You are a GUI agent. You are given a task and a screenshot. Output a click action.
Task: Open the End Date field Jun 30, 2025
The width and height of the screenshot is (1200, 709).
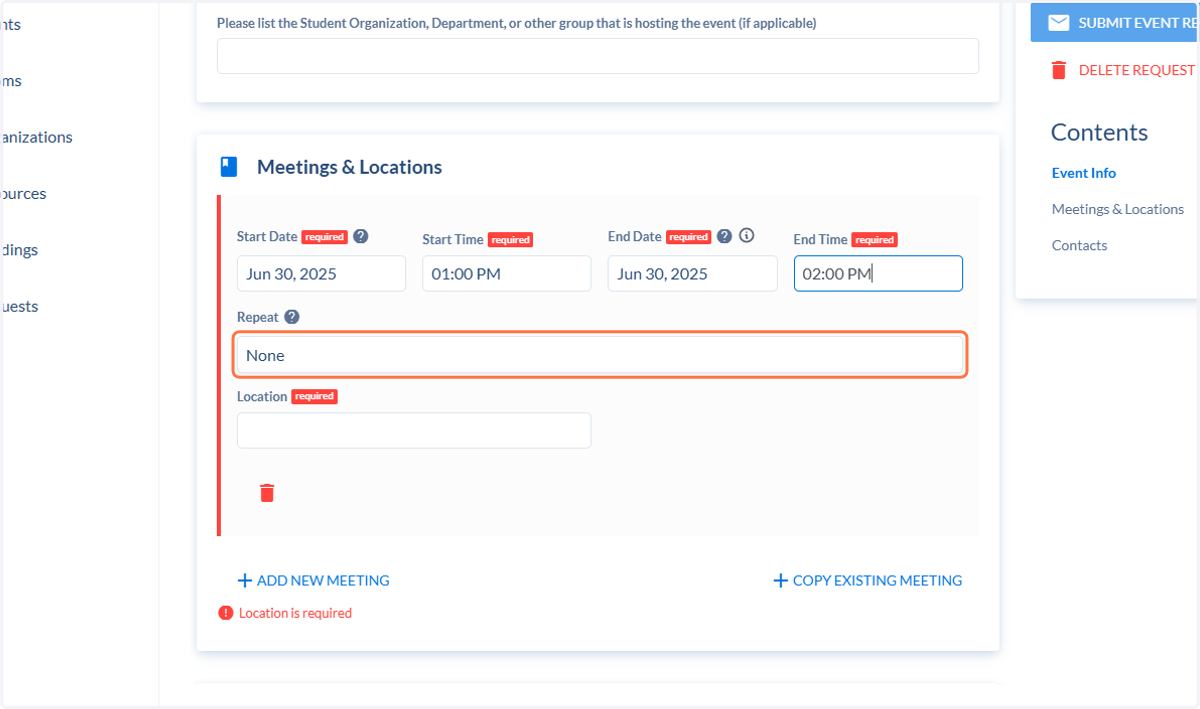pyautogui.click(x=692, y=274)
